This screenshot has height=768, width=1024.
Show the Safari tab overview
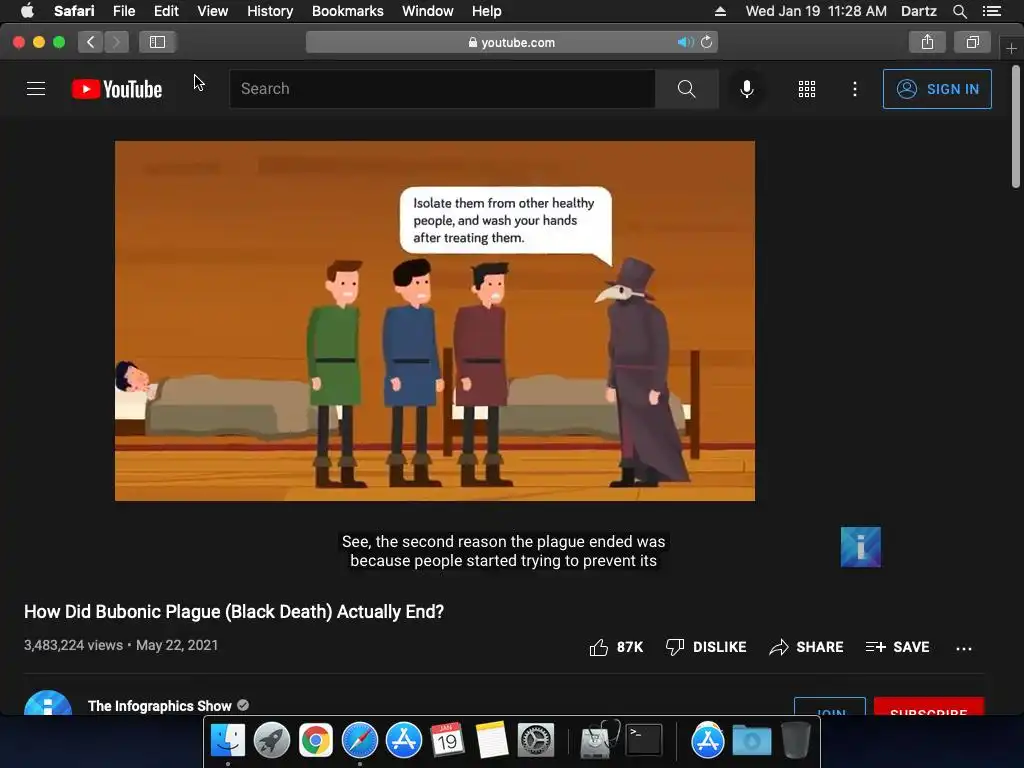tap(972, 42)
